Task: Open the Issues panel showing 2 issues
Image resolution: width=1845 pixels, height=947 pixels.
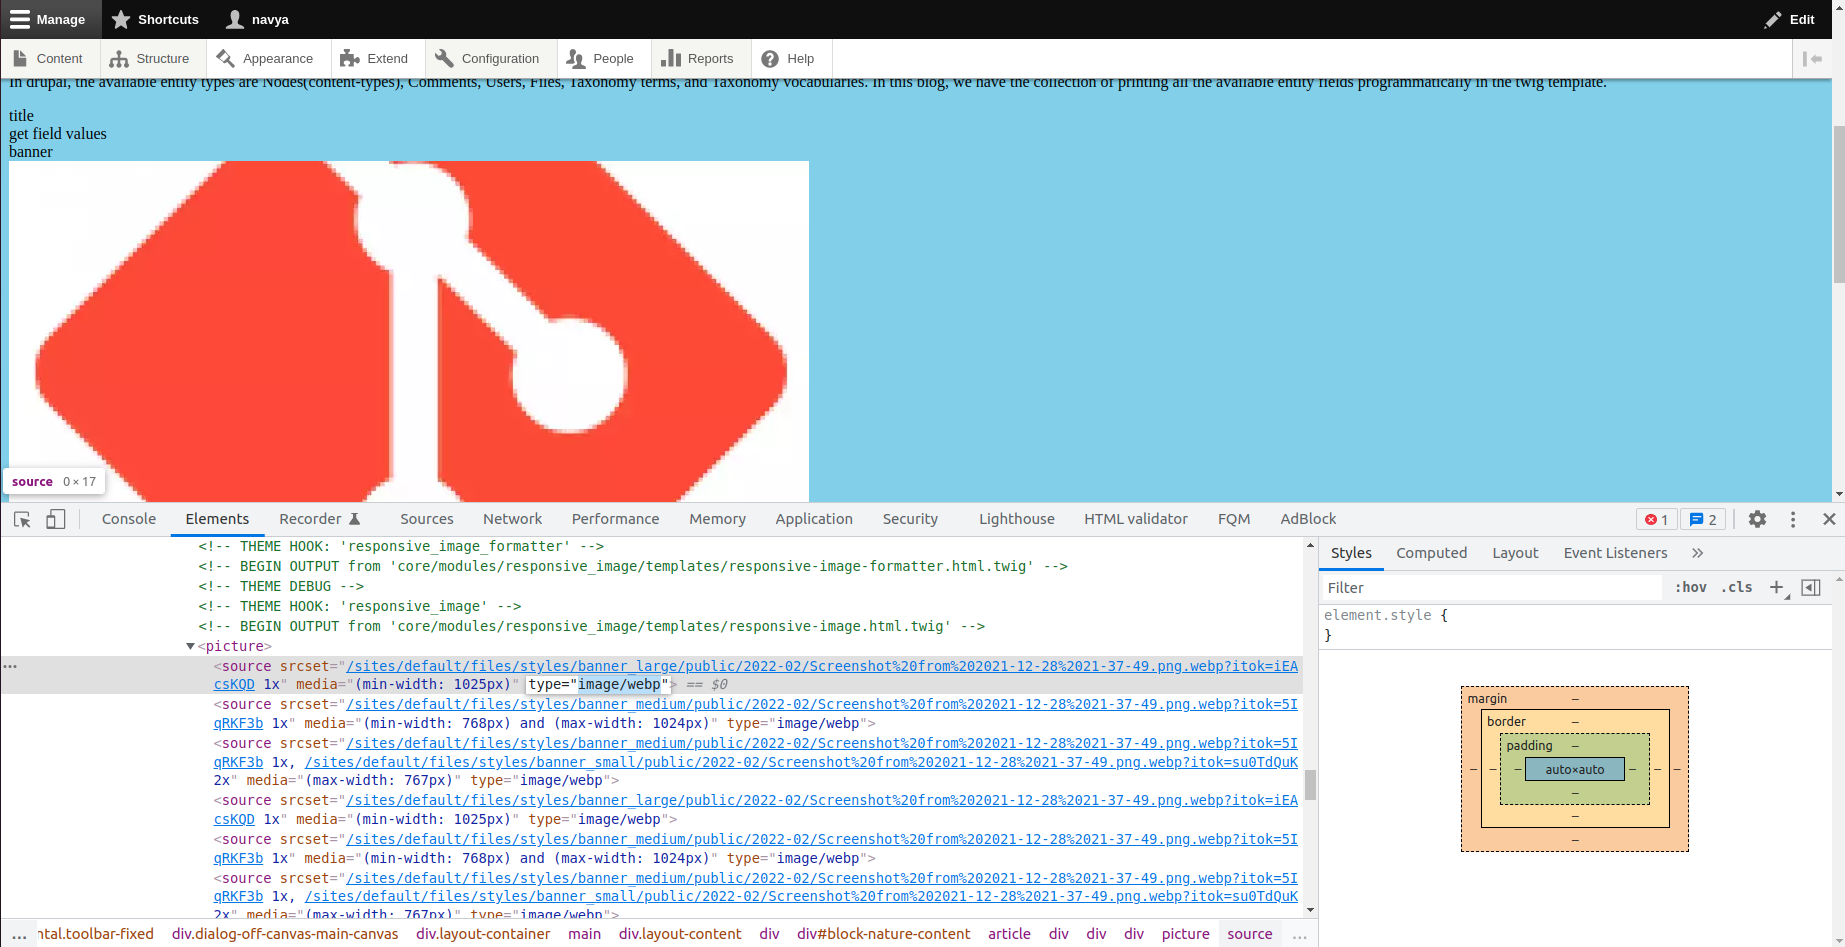Action: point(1702,519)
